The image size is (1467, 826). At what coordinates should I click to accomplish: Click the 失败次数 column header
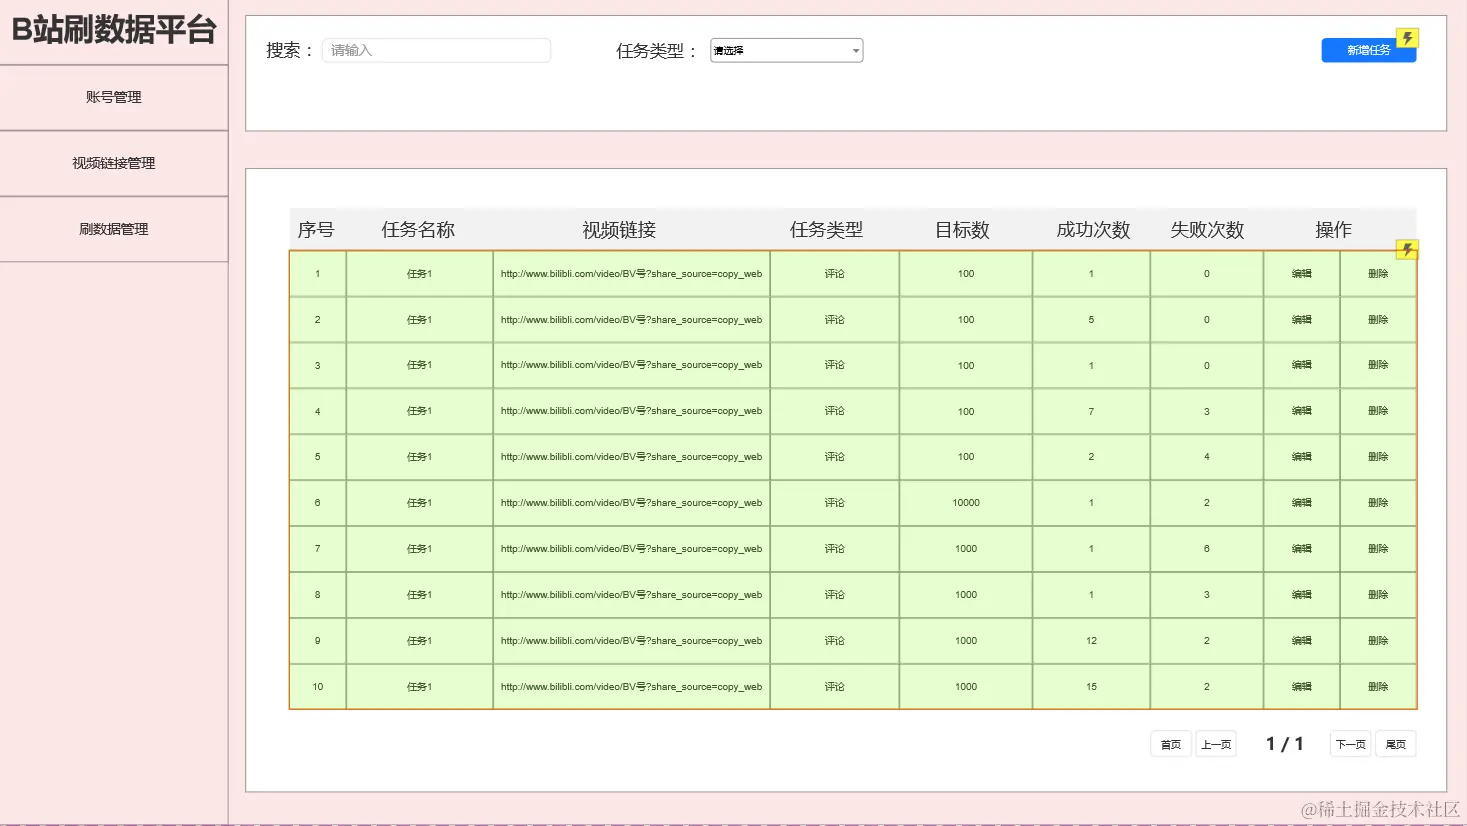[x=1207, y=230]
